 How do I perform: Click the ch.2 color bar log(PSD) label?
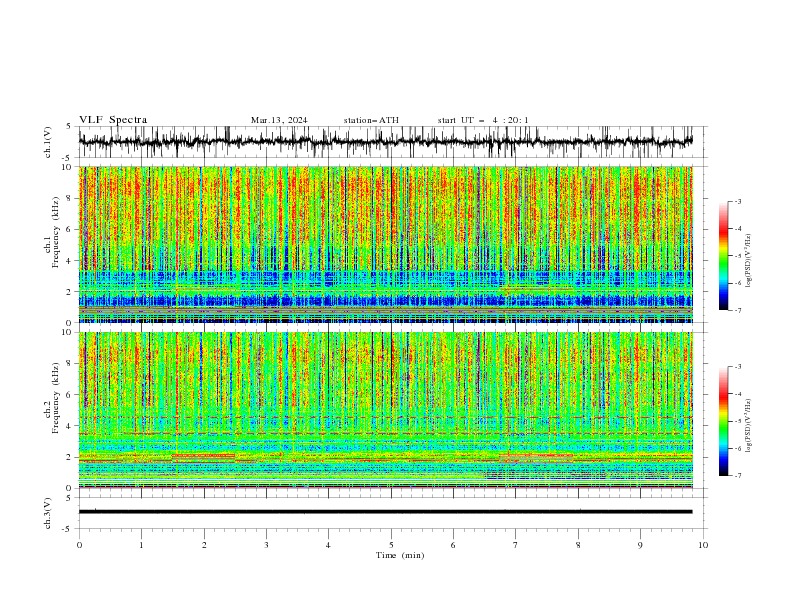pyautogui.click(x=748, y=426)
